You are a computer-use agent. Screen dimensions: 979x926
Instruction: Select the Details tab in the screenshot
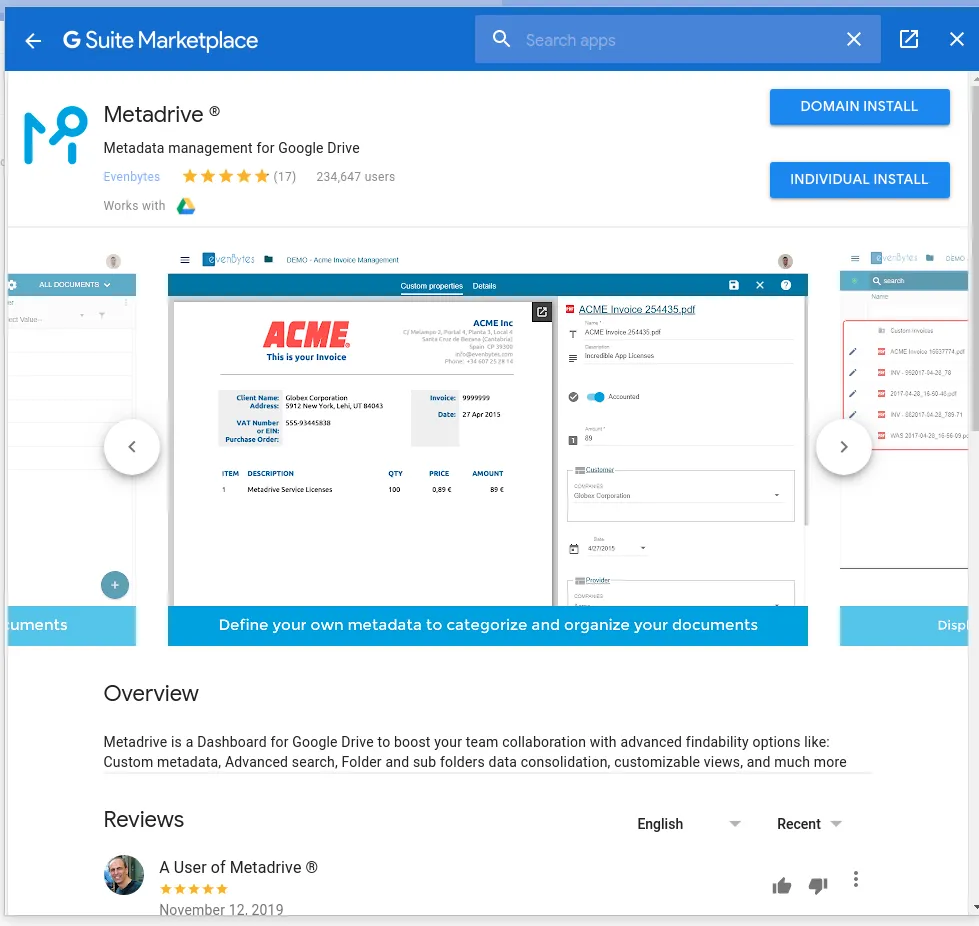(x=484, y=286)
